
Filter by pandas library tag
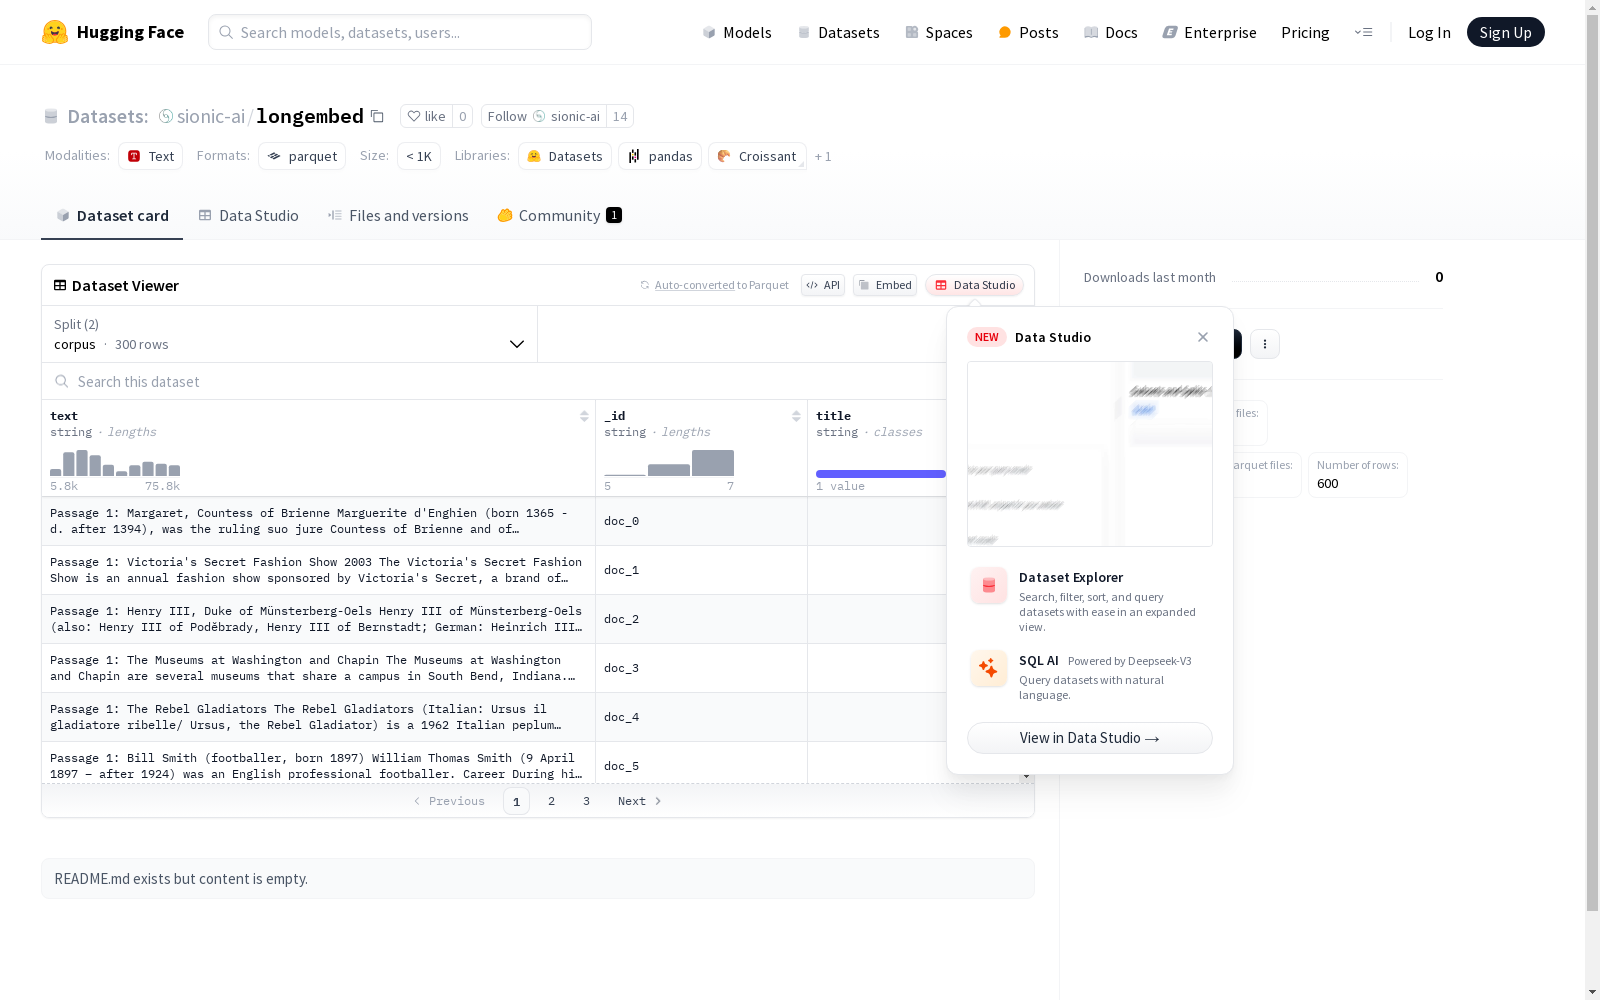(660, 156)
